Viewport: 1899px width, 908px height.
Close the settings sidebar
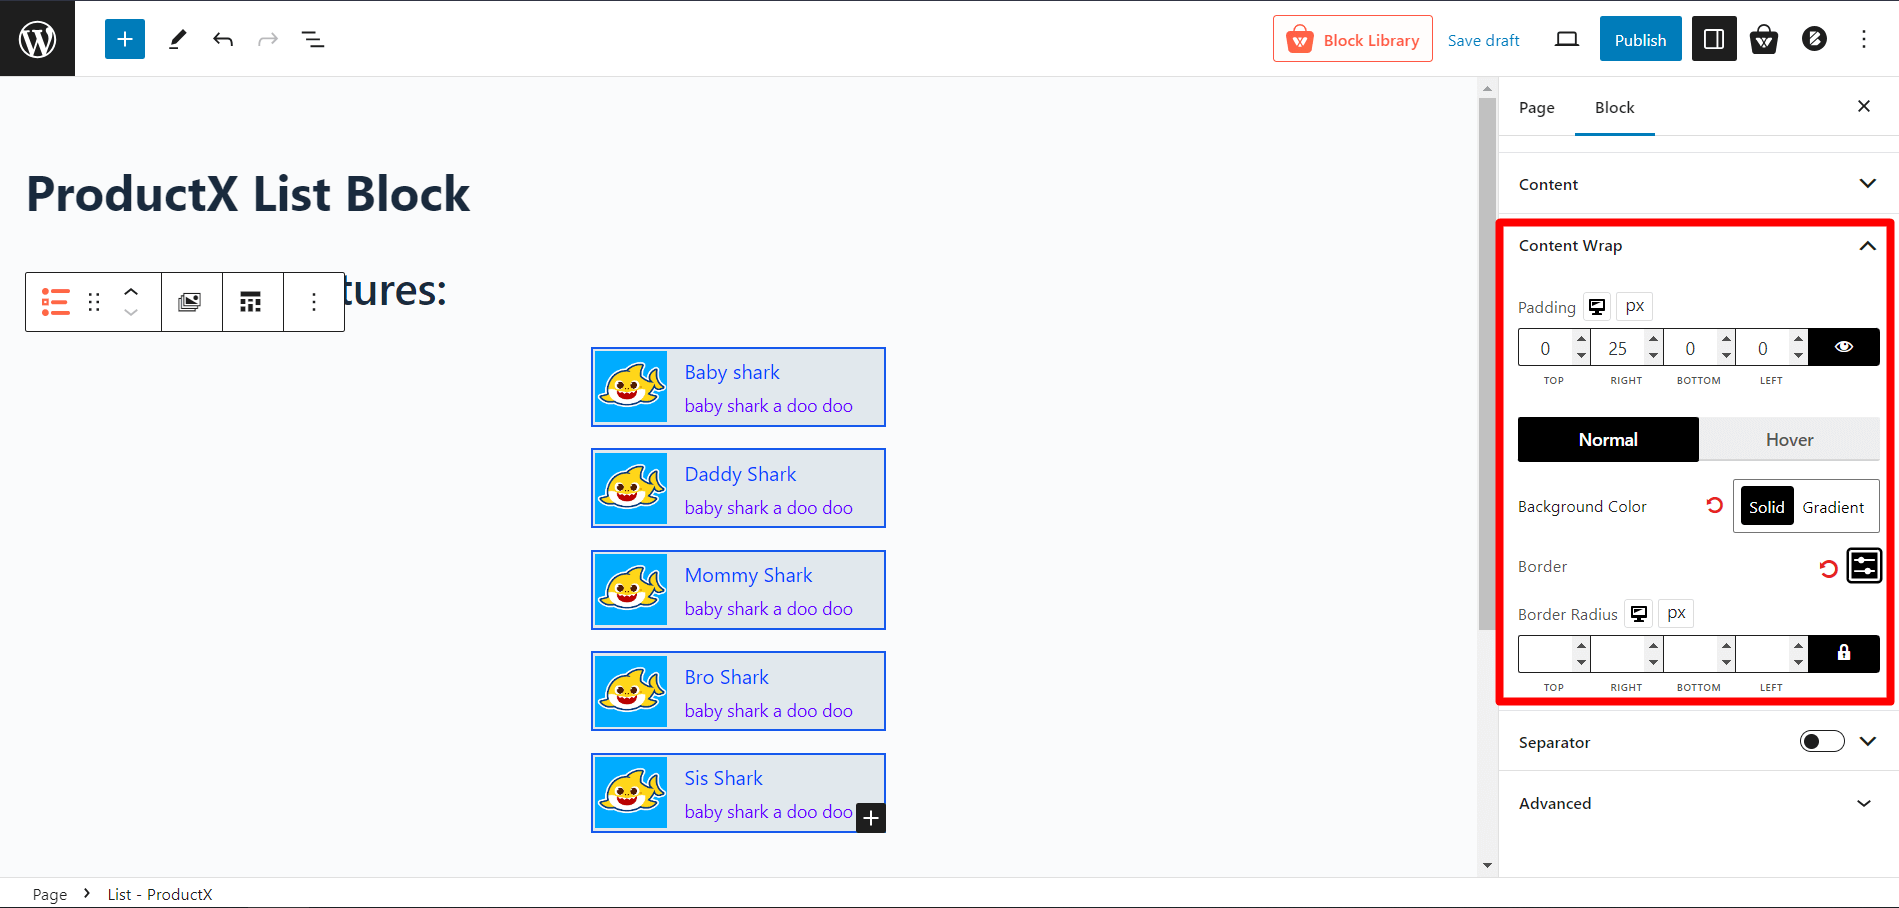[1864, 106]
